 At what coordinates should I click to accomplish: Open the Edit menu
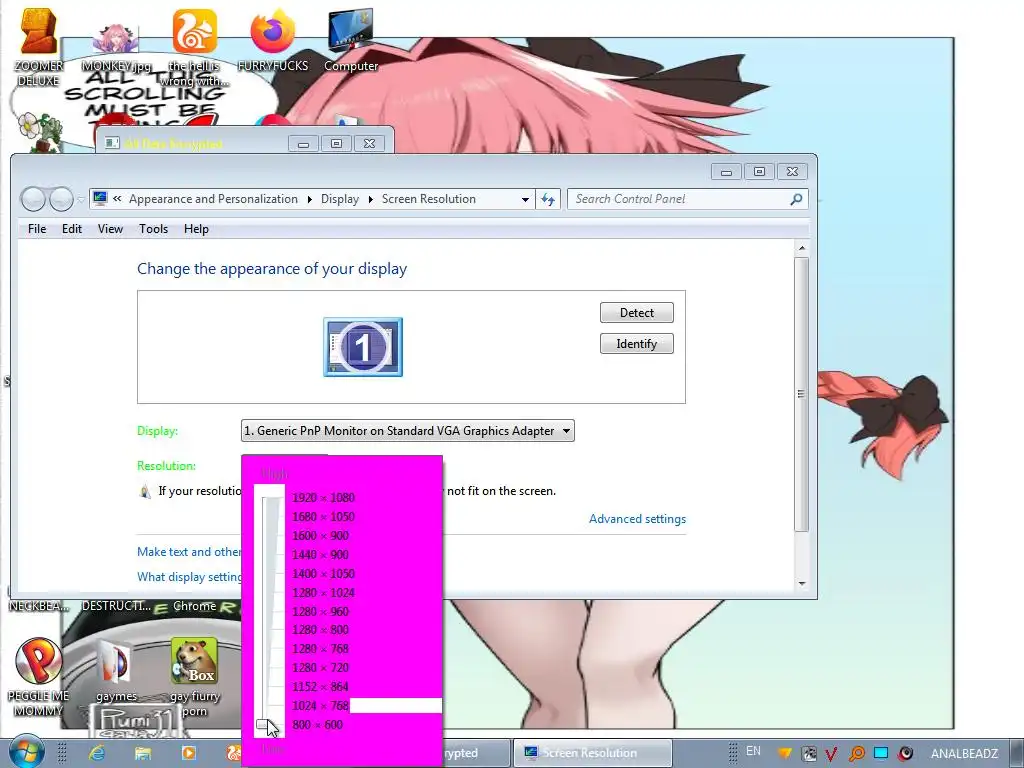tap(72, 229)
